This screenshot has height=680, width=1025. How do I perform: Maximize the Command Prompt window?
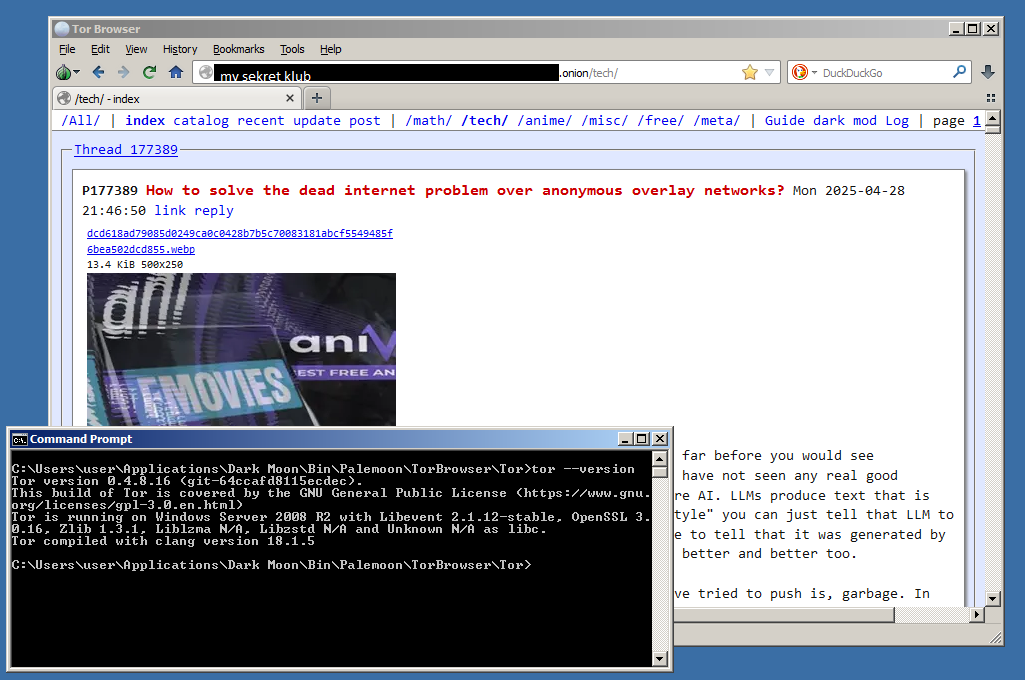pyautogui.click(x=642, y=439)
